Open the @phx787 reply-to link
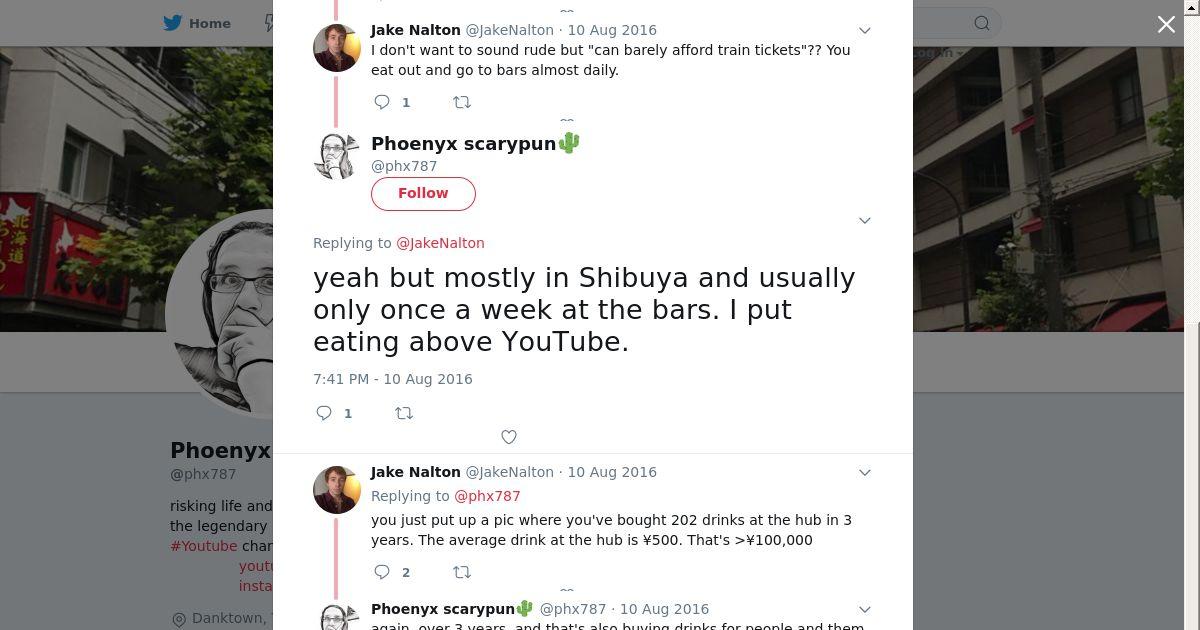The width and height of the screenshot is (1200, 630). (x=487, y=496)
